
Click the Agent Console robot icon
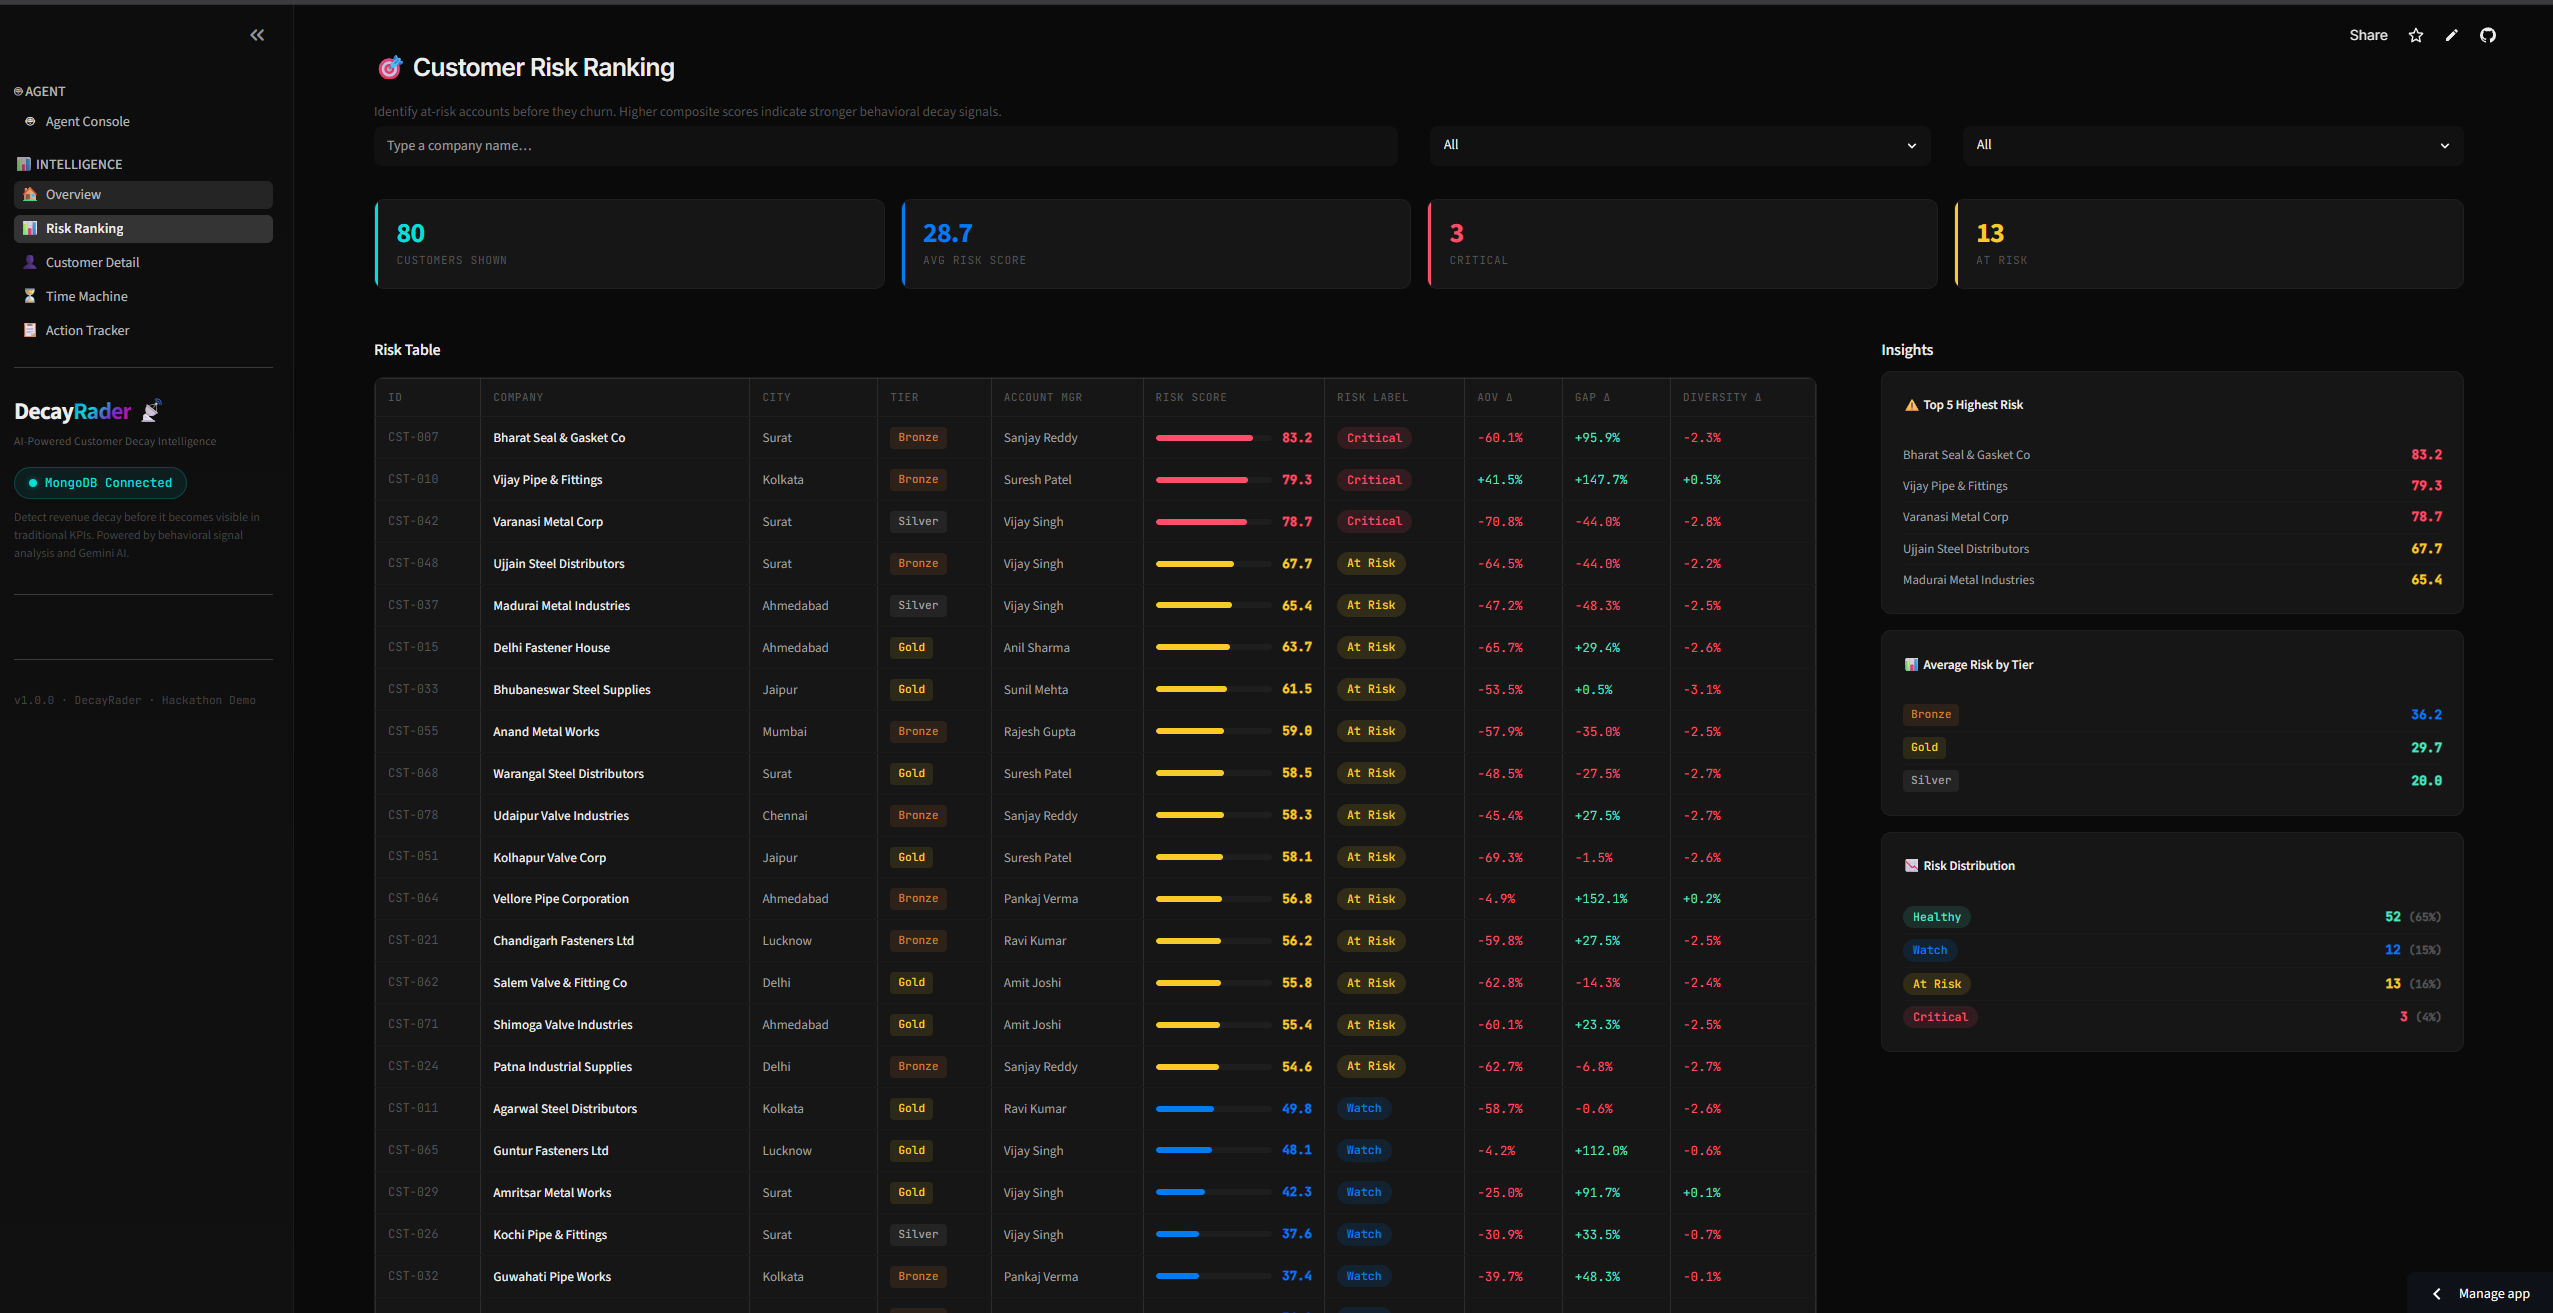coord(30,121)
